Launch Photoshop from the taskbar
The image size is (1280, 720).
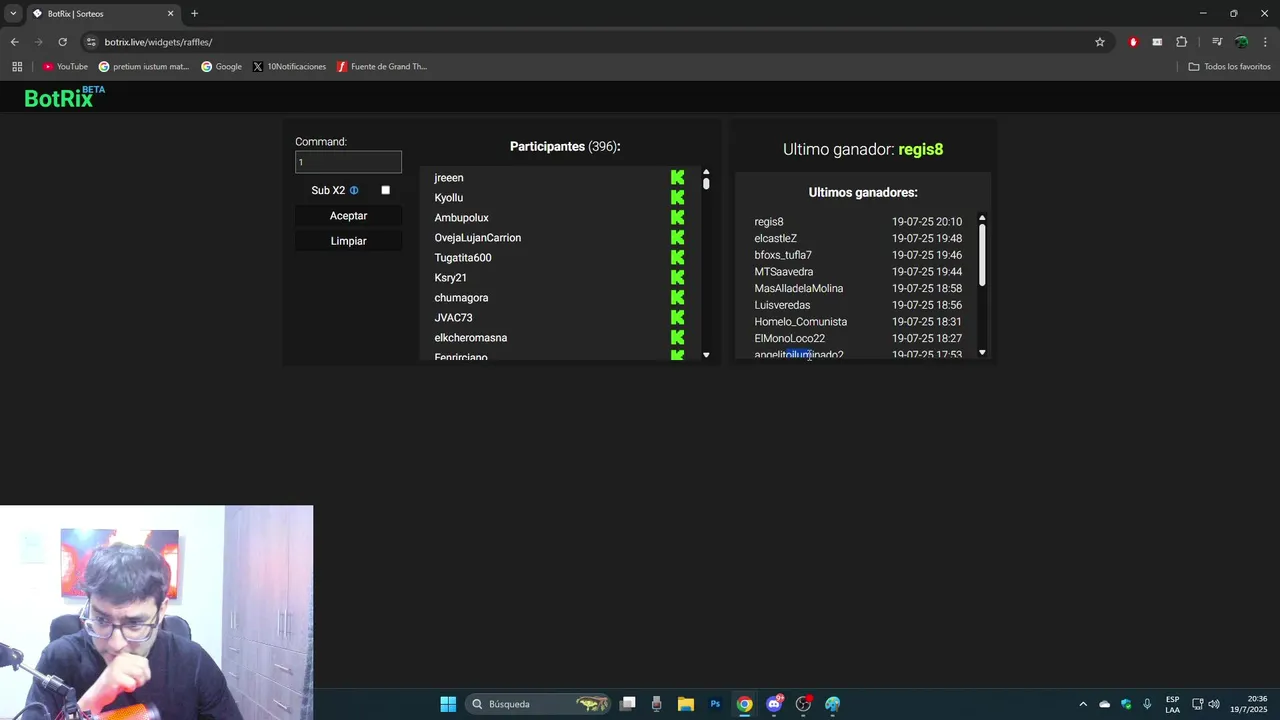(x=715, y=704)
